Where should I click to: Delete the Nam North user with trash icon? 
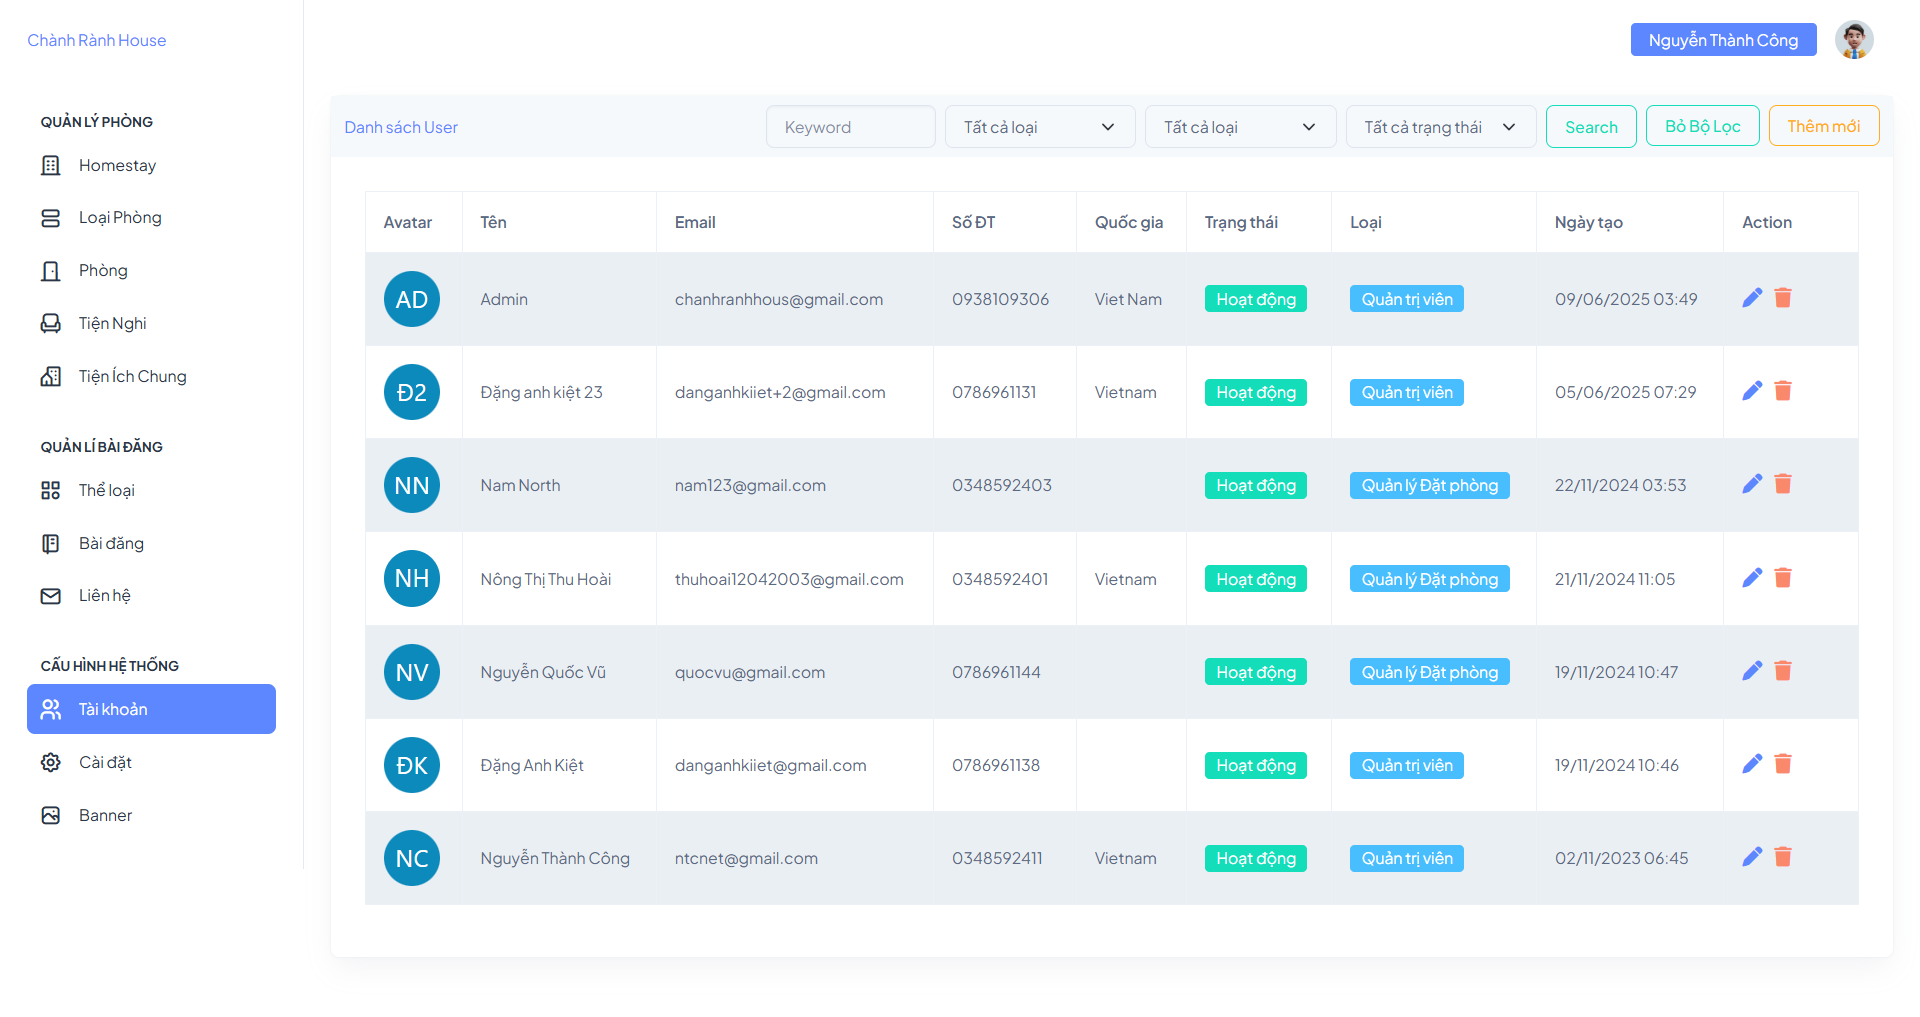(1783, 484)
